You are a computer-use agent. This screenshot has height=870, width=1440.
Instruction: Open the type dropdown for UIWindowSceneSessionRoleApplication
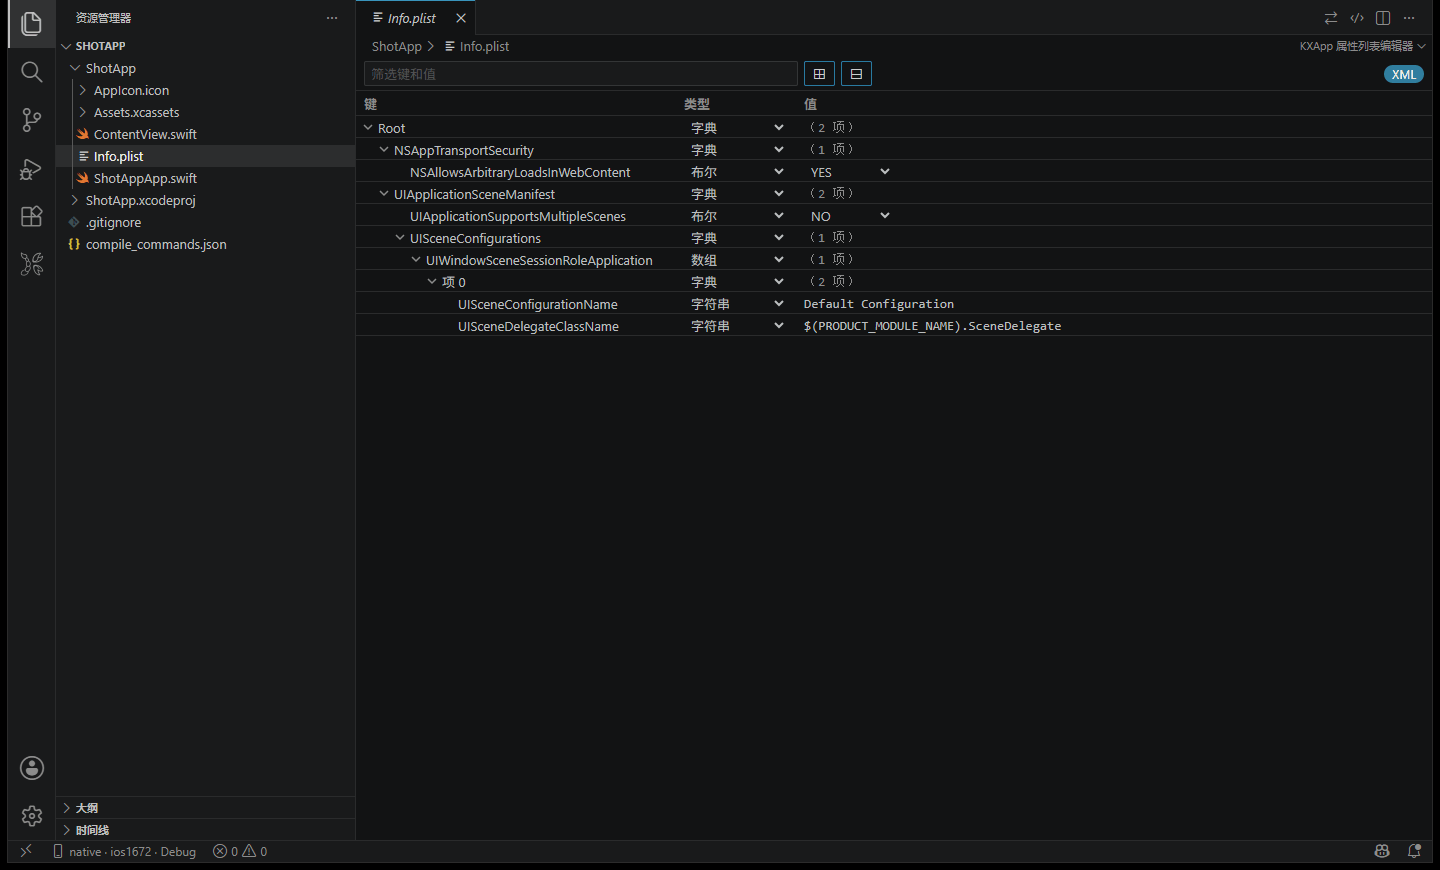pos(737,260)
